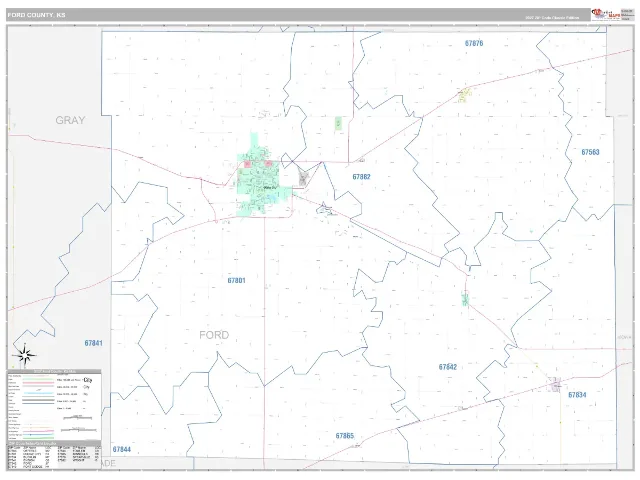The height and width of the screenshot is (480, 640).
Task: Click ZIP code label 67865
Action: coord(344,436)
